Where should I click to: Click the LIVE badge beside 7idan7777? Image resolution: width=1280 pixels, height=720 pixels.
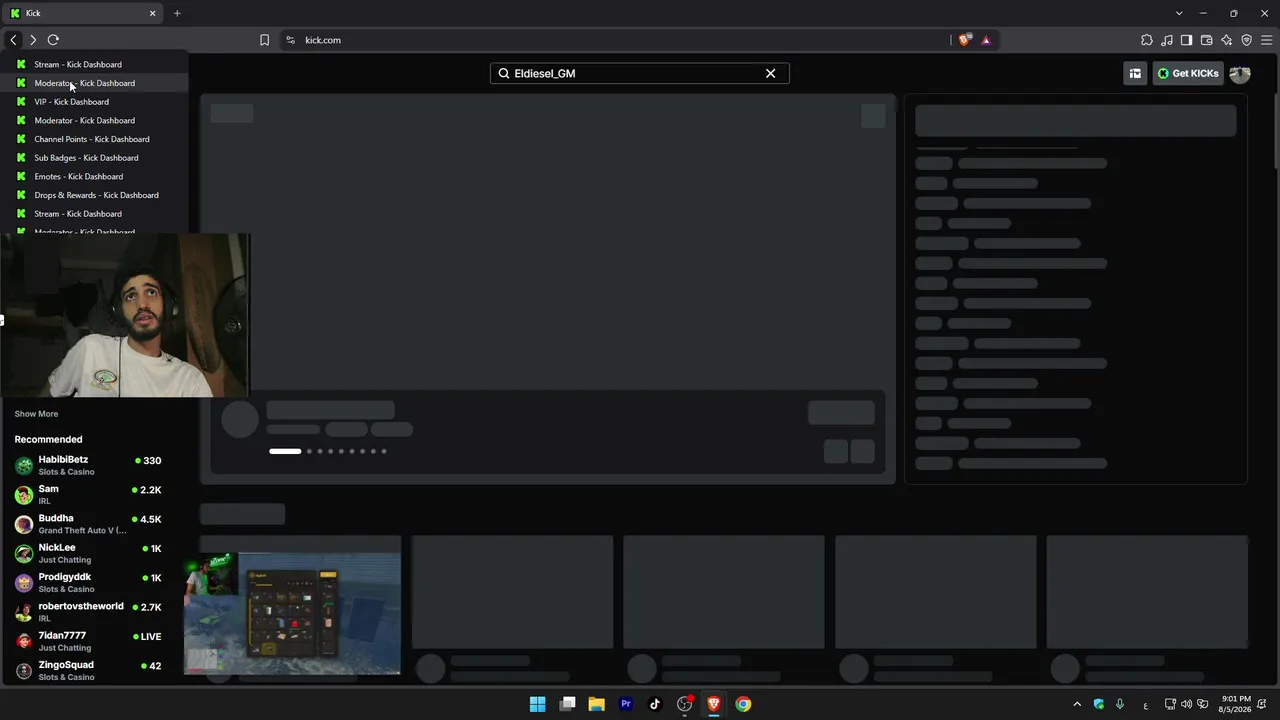tap(147, 636)
